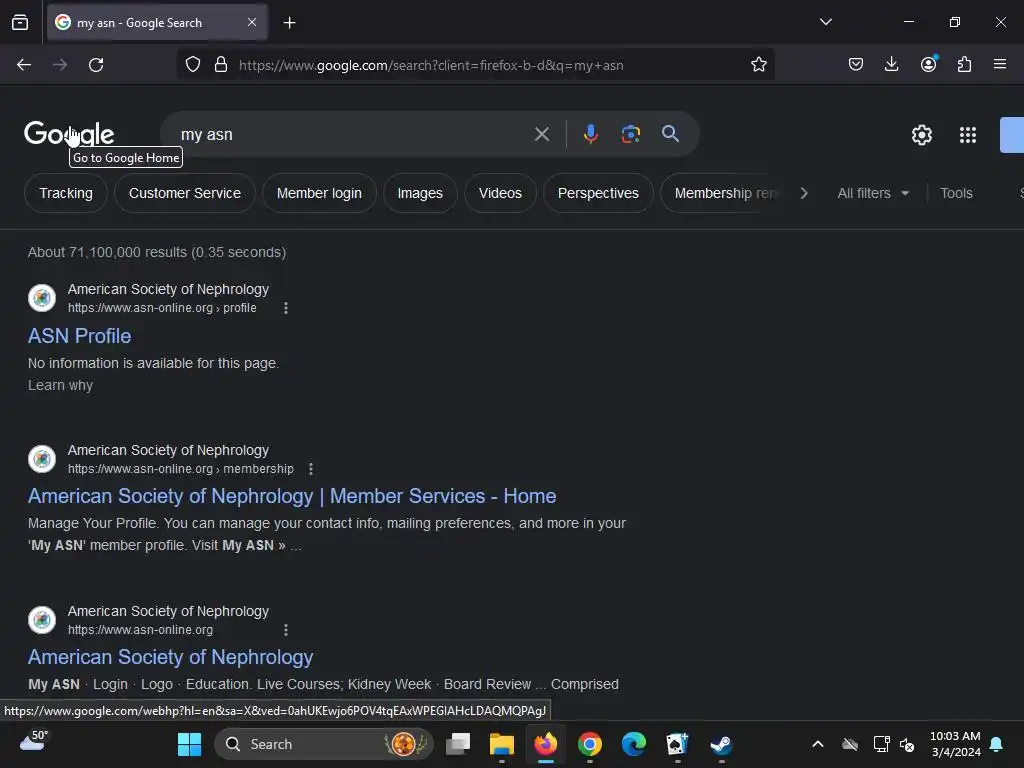
Task: Open Firefox application hamburger menu
Action: [x=999, y=64]
